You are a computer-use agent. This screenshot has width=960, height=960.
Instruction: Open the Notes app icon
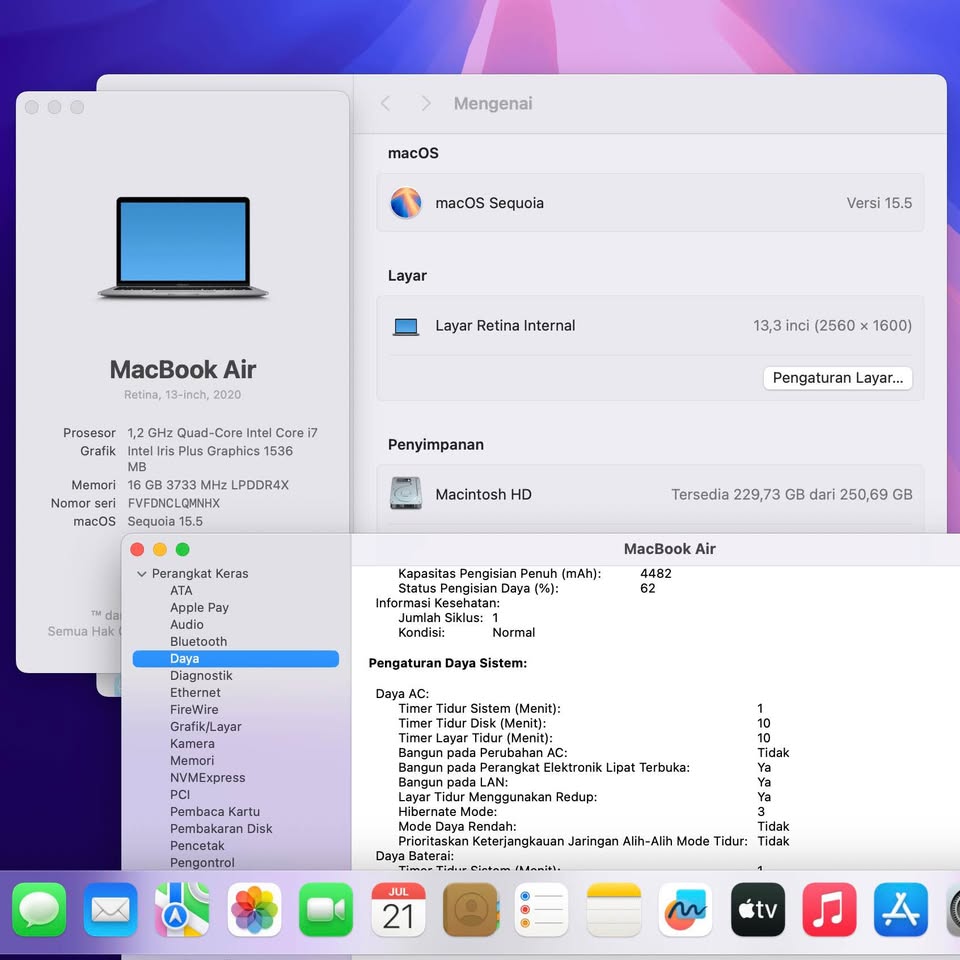[613, 909]
